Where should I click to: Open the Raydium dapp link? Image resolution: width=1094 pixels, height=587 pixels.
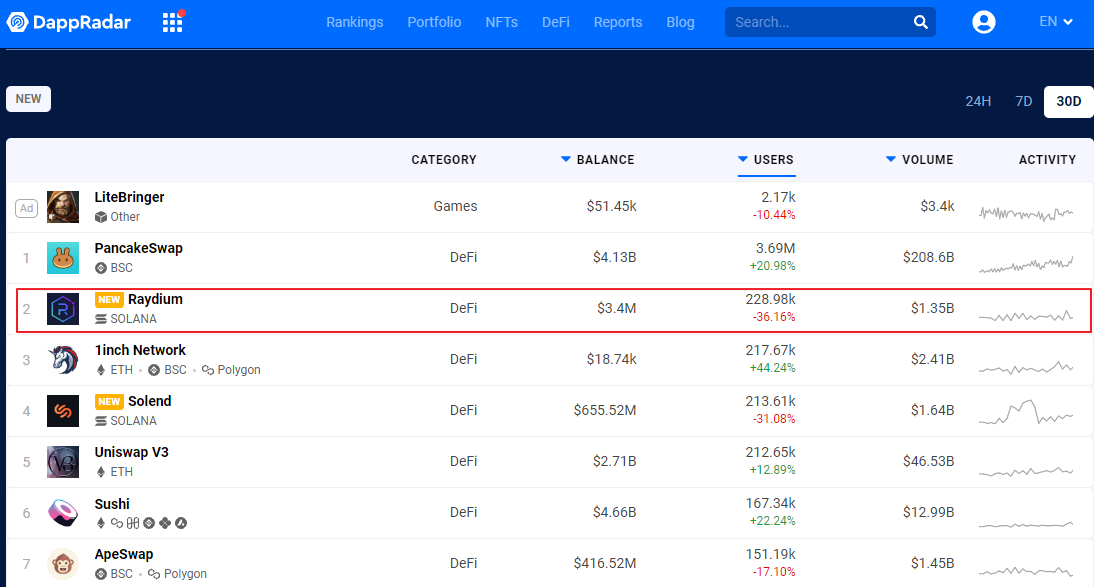click(156, 299)
